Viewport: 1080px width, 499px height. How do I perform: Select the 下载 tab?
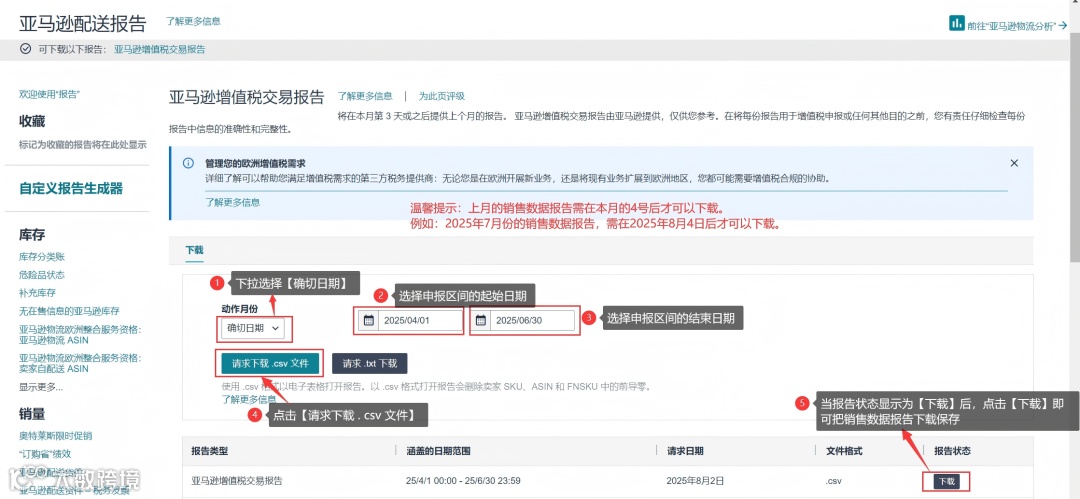(x=194, y=250)
